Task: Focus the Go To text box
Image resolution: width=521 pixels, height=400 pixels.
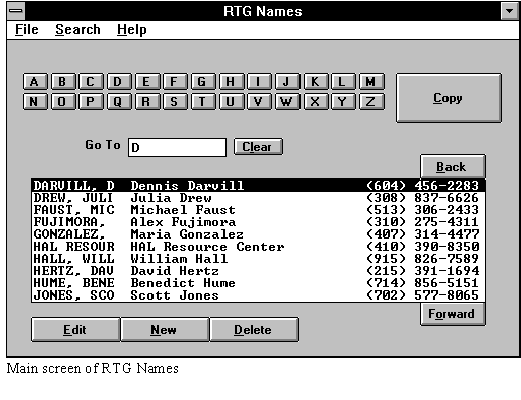Action: click(177, 147)
